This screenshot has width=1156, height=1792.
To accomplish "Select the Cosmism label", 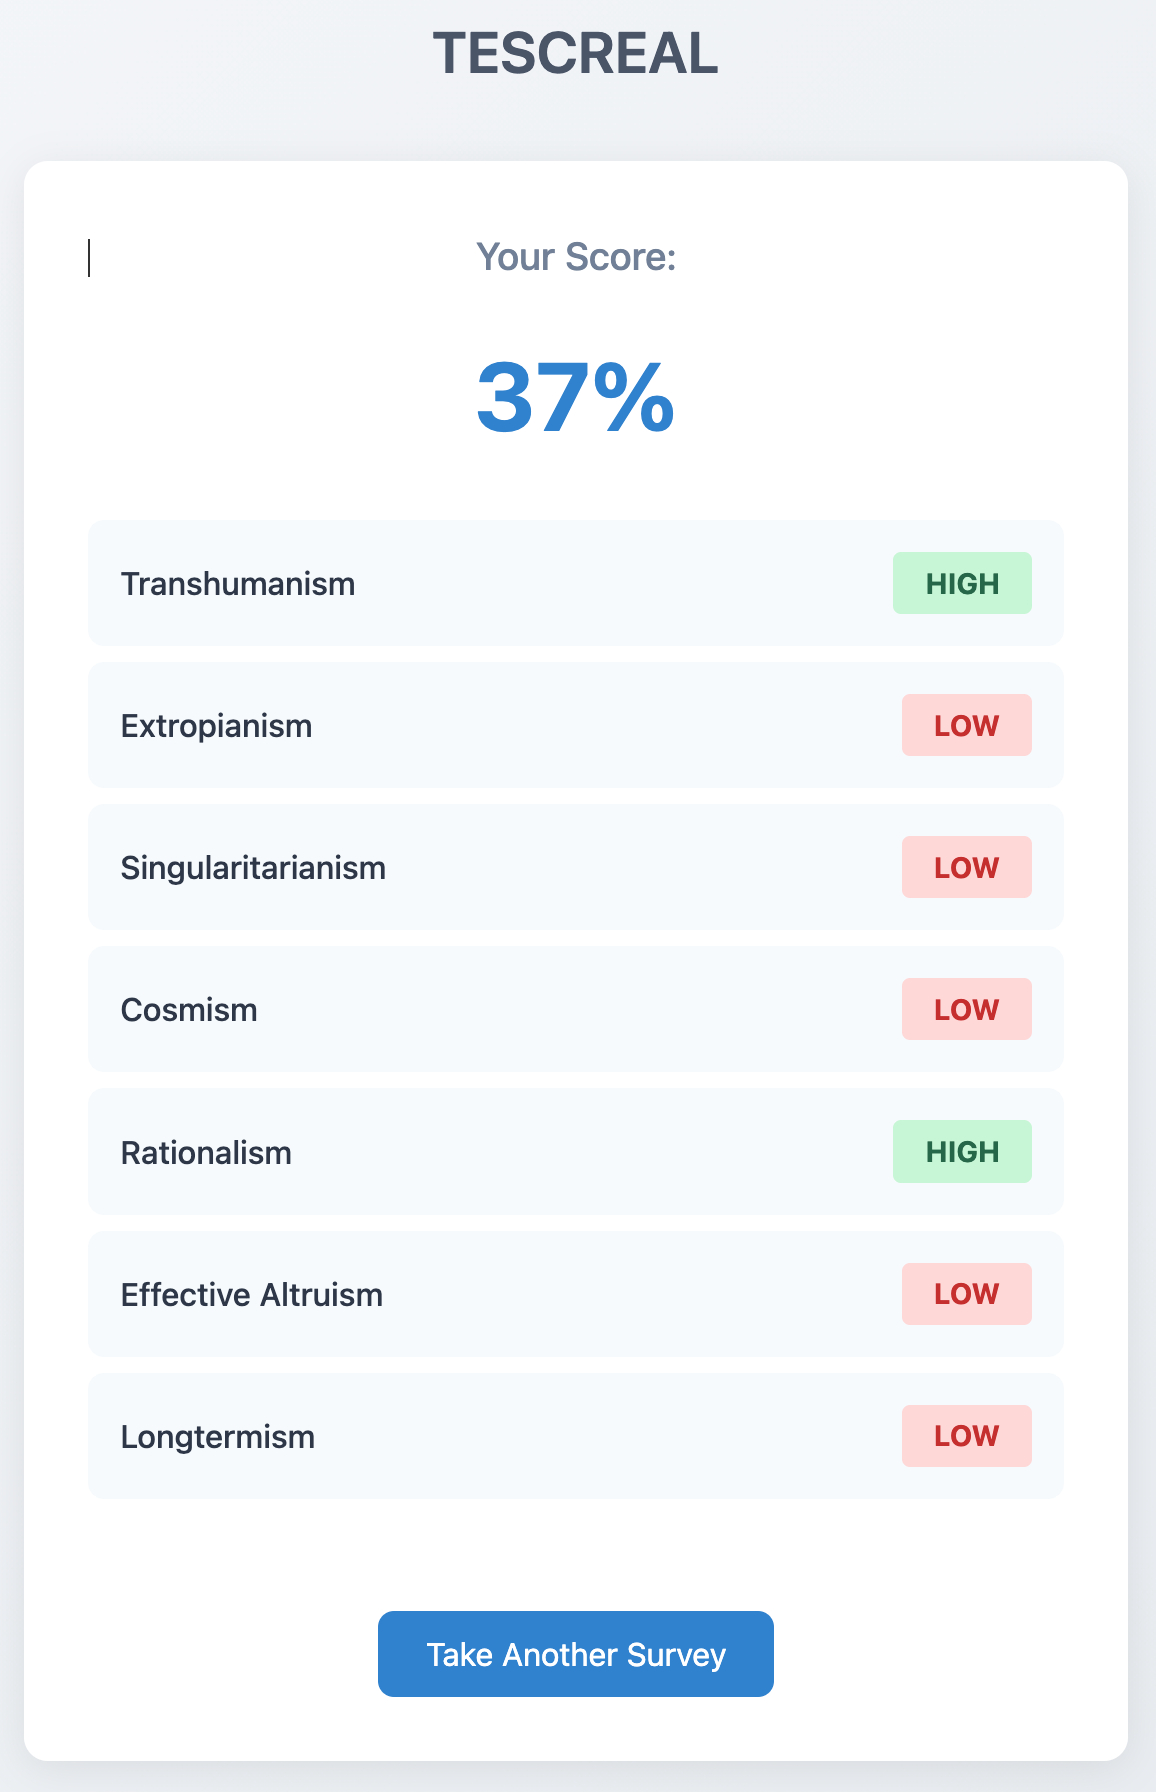I will coord(189,1010).
